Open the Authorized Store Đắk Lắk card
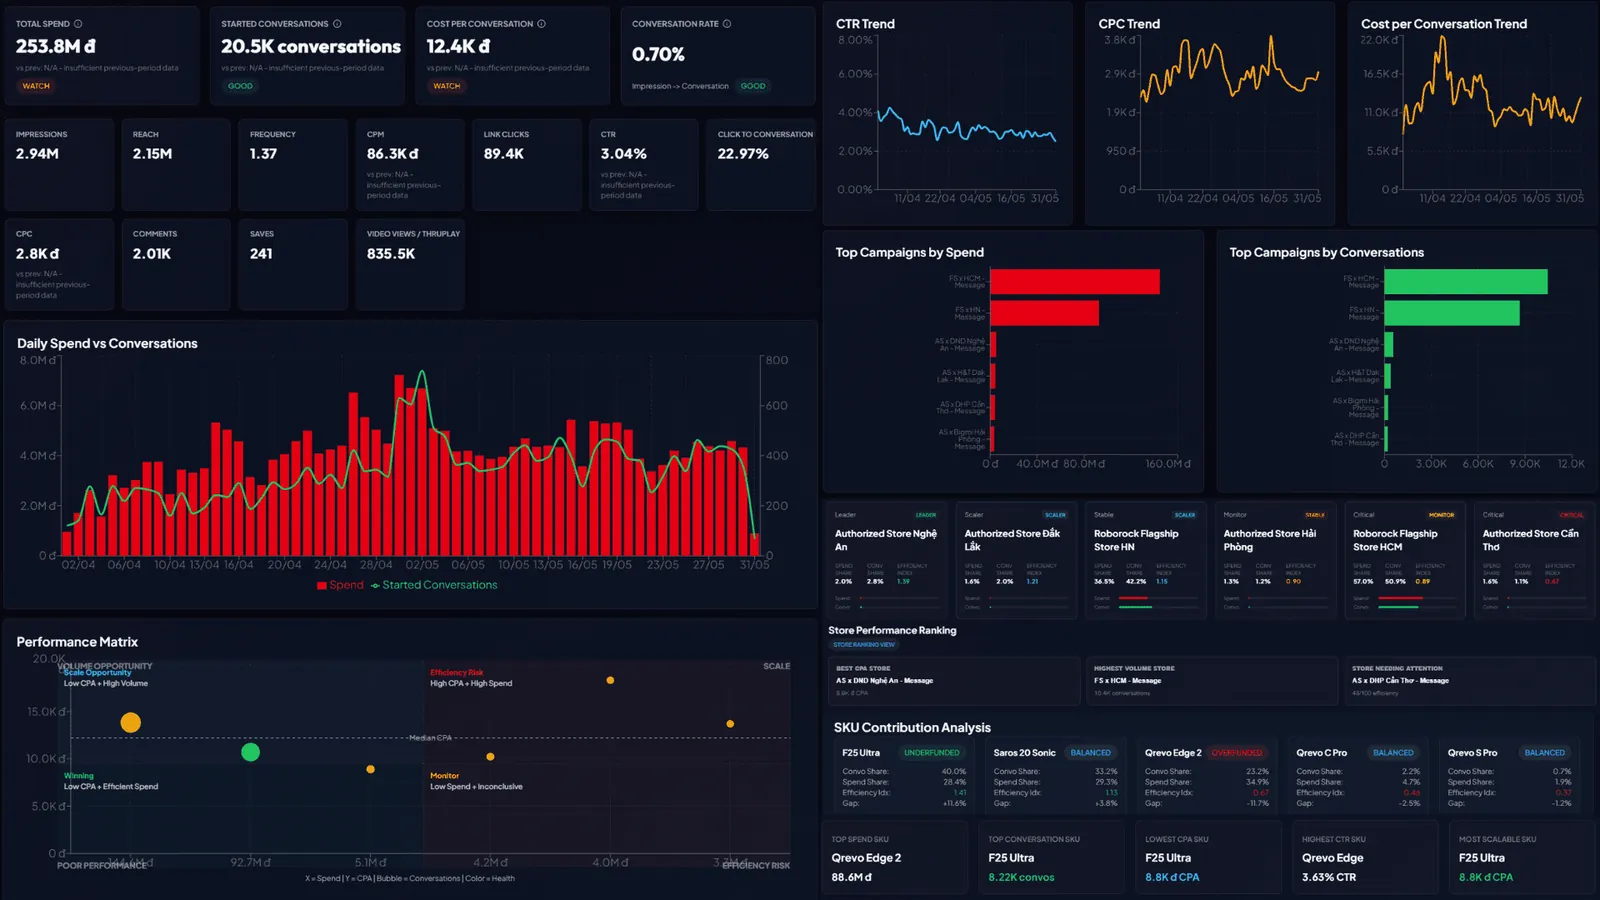The width and height of the screenshot is (1600, 900). coord(1015,561)
